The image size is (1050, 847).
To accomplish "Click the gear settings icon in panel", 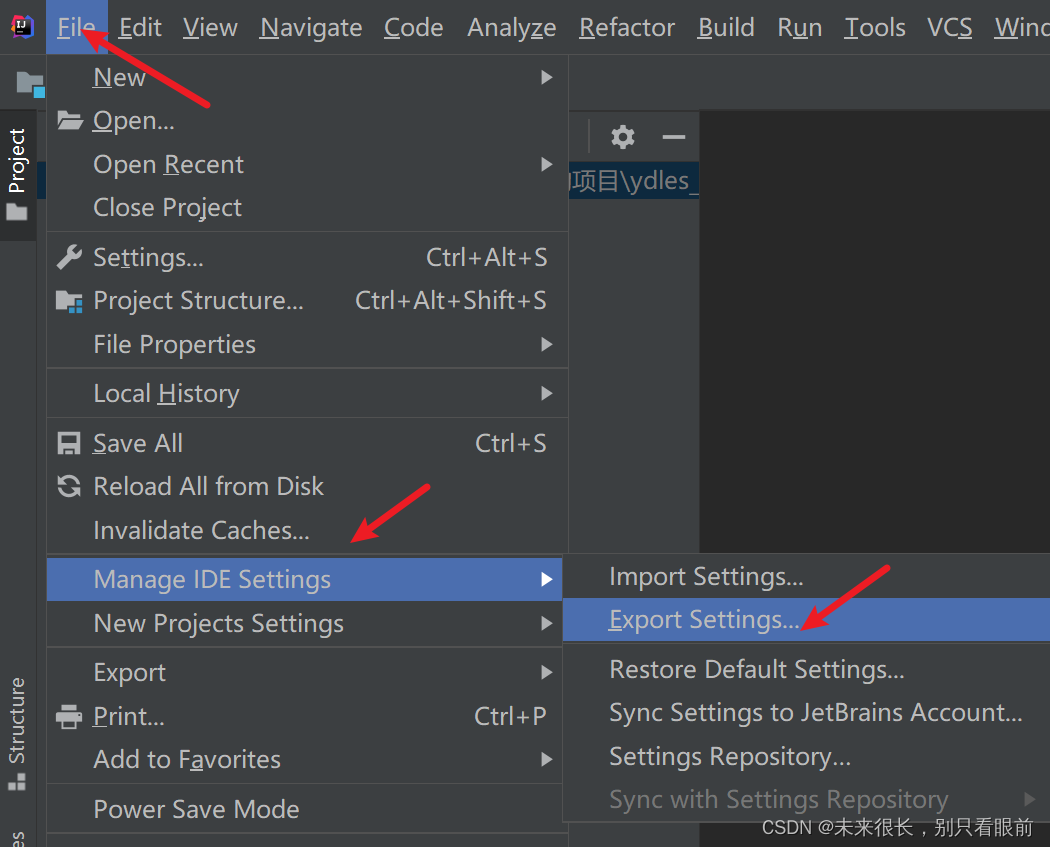I will (623, 137).
